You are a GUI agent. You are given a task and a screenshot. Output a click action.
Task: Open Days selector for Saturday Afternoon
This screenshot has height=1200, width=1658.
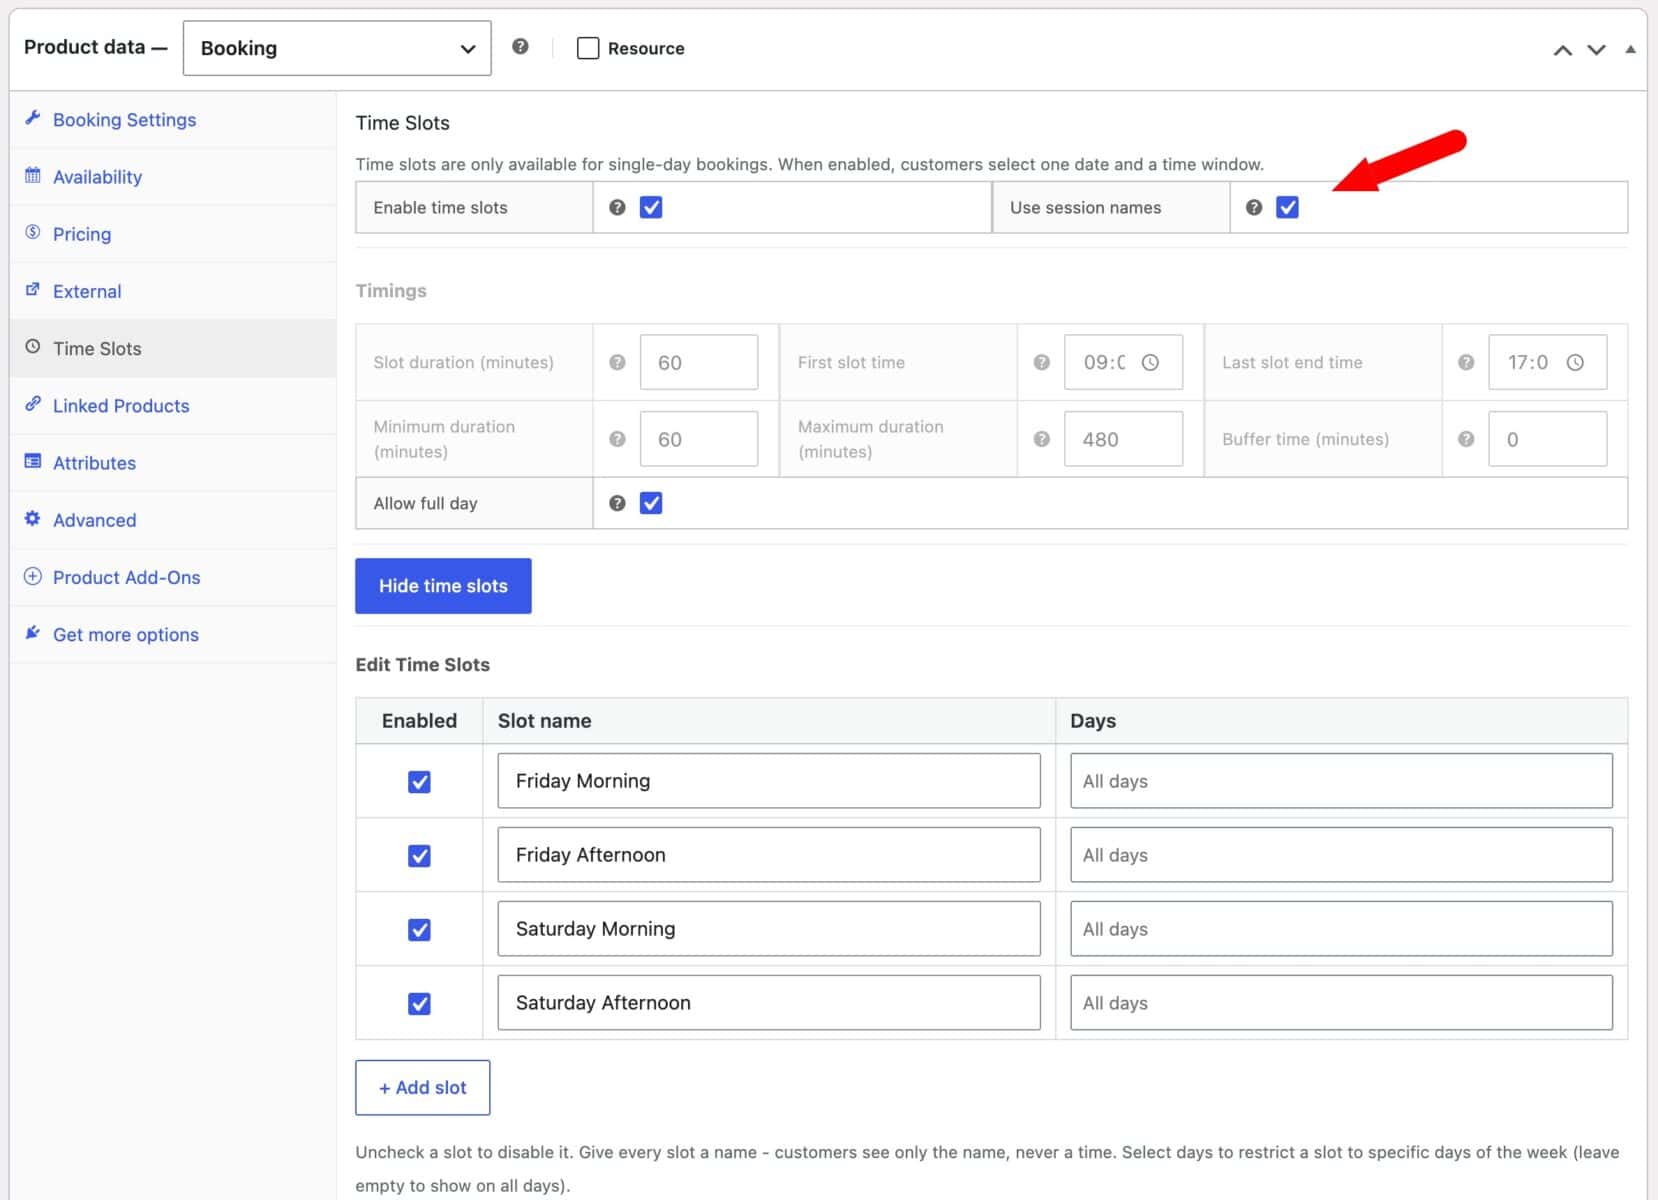(x=1341, y=1003)
